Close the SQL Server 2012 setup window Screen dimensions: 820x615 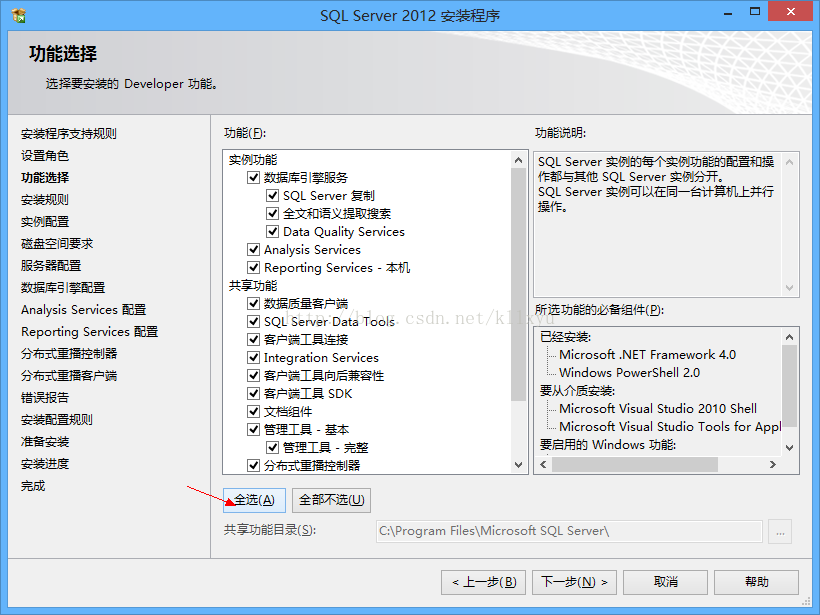(791, 12)
